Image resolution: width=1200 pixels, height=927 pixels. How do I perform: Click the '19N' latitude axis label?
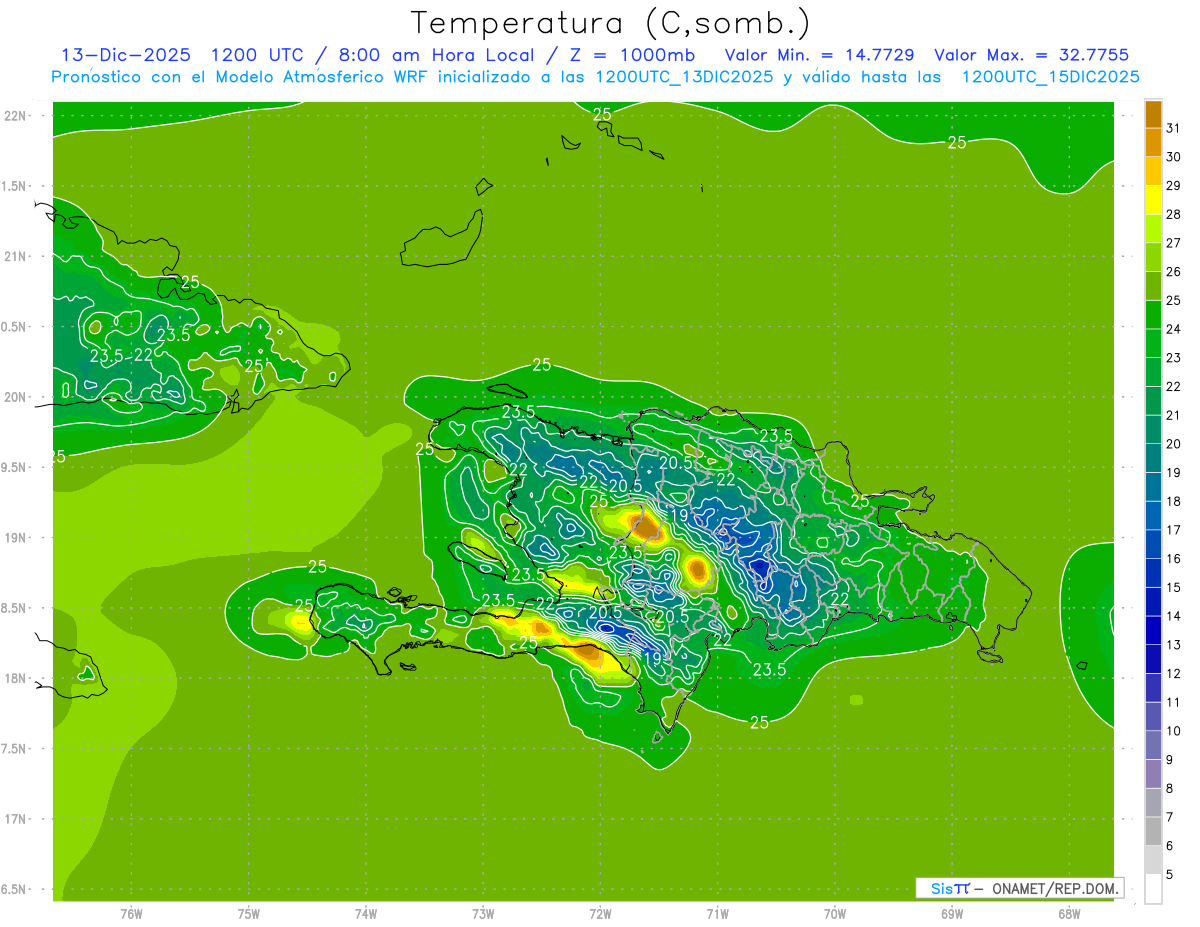point(17,538)
